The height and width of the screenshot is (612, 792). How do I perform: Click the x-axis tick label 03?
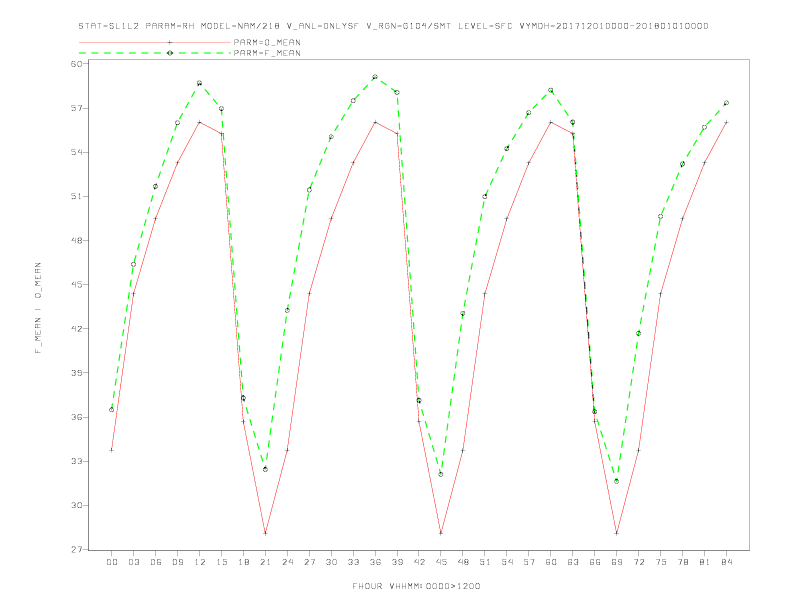(x=133, y=562)
